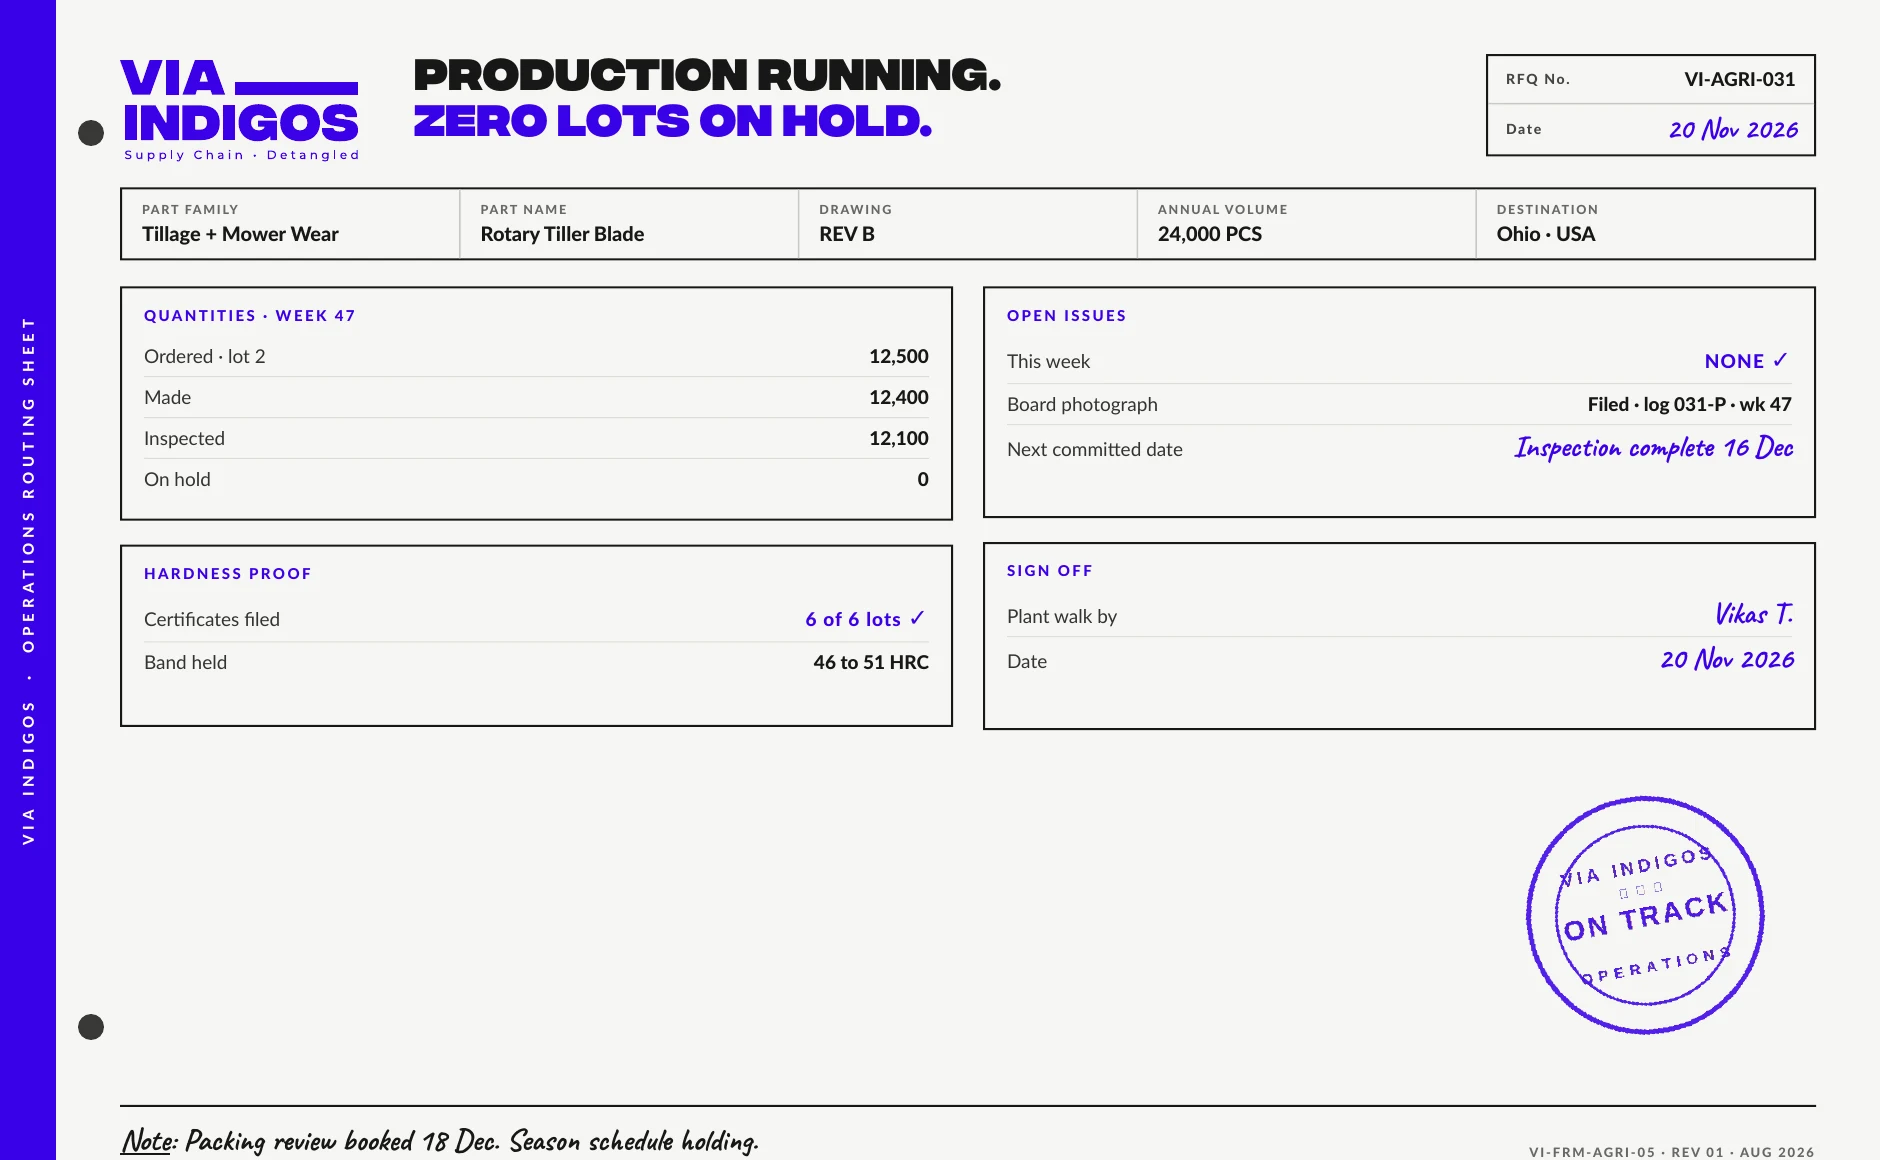
Task: Select the band value "46 to 51 HRC"
Action: 871,662
